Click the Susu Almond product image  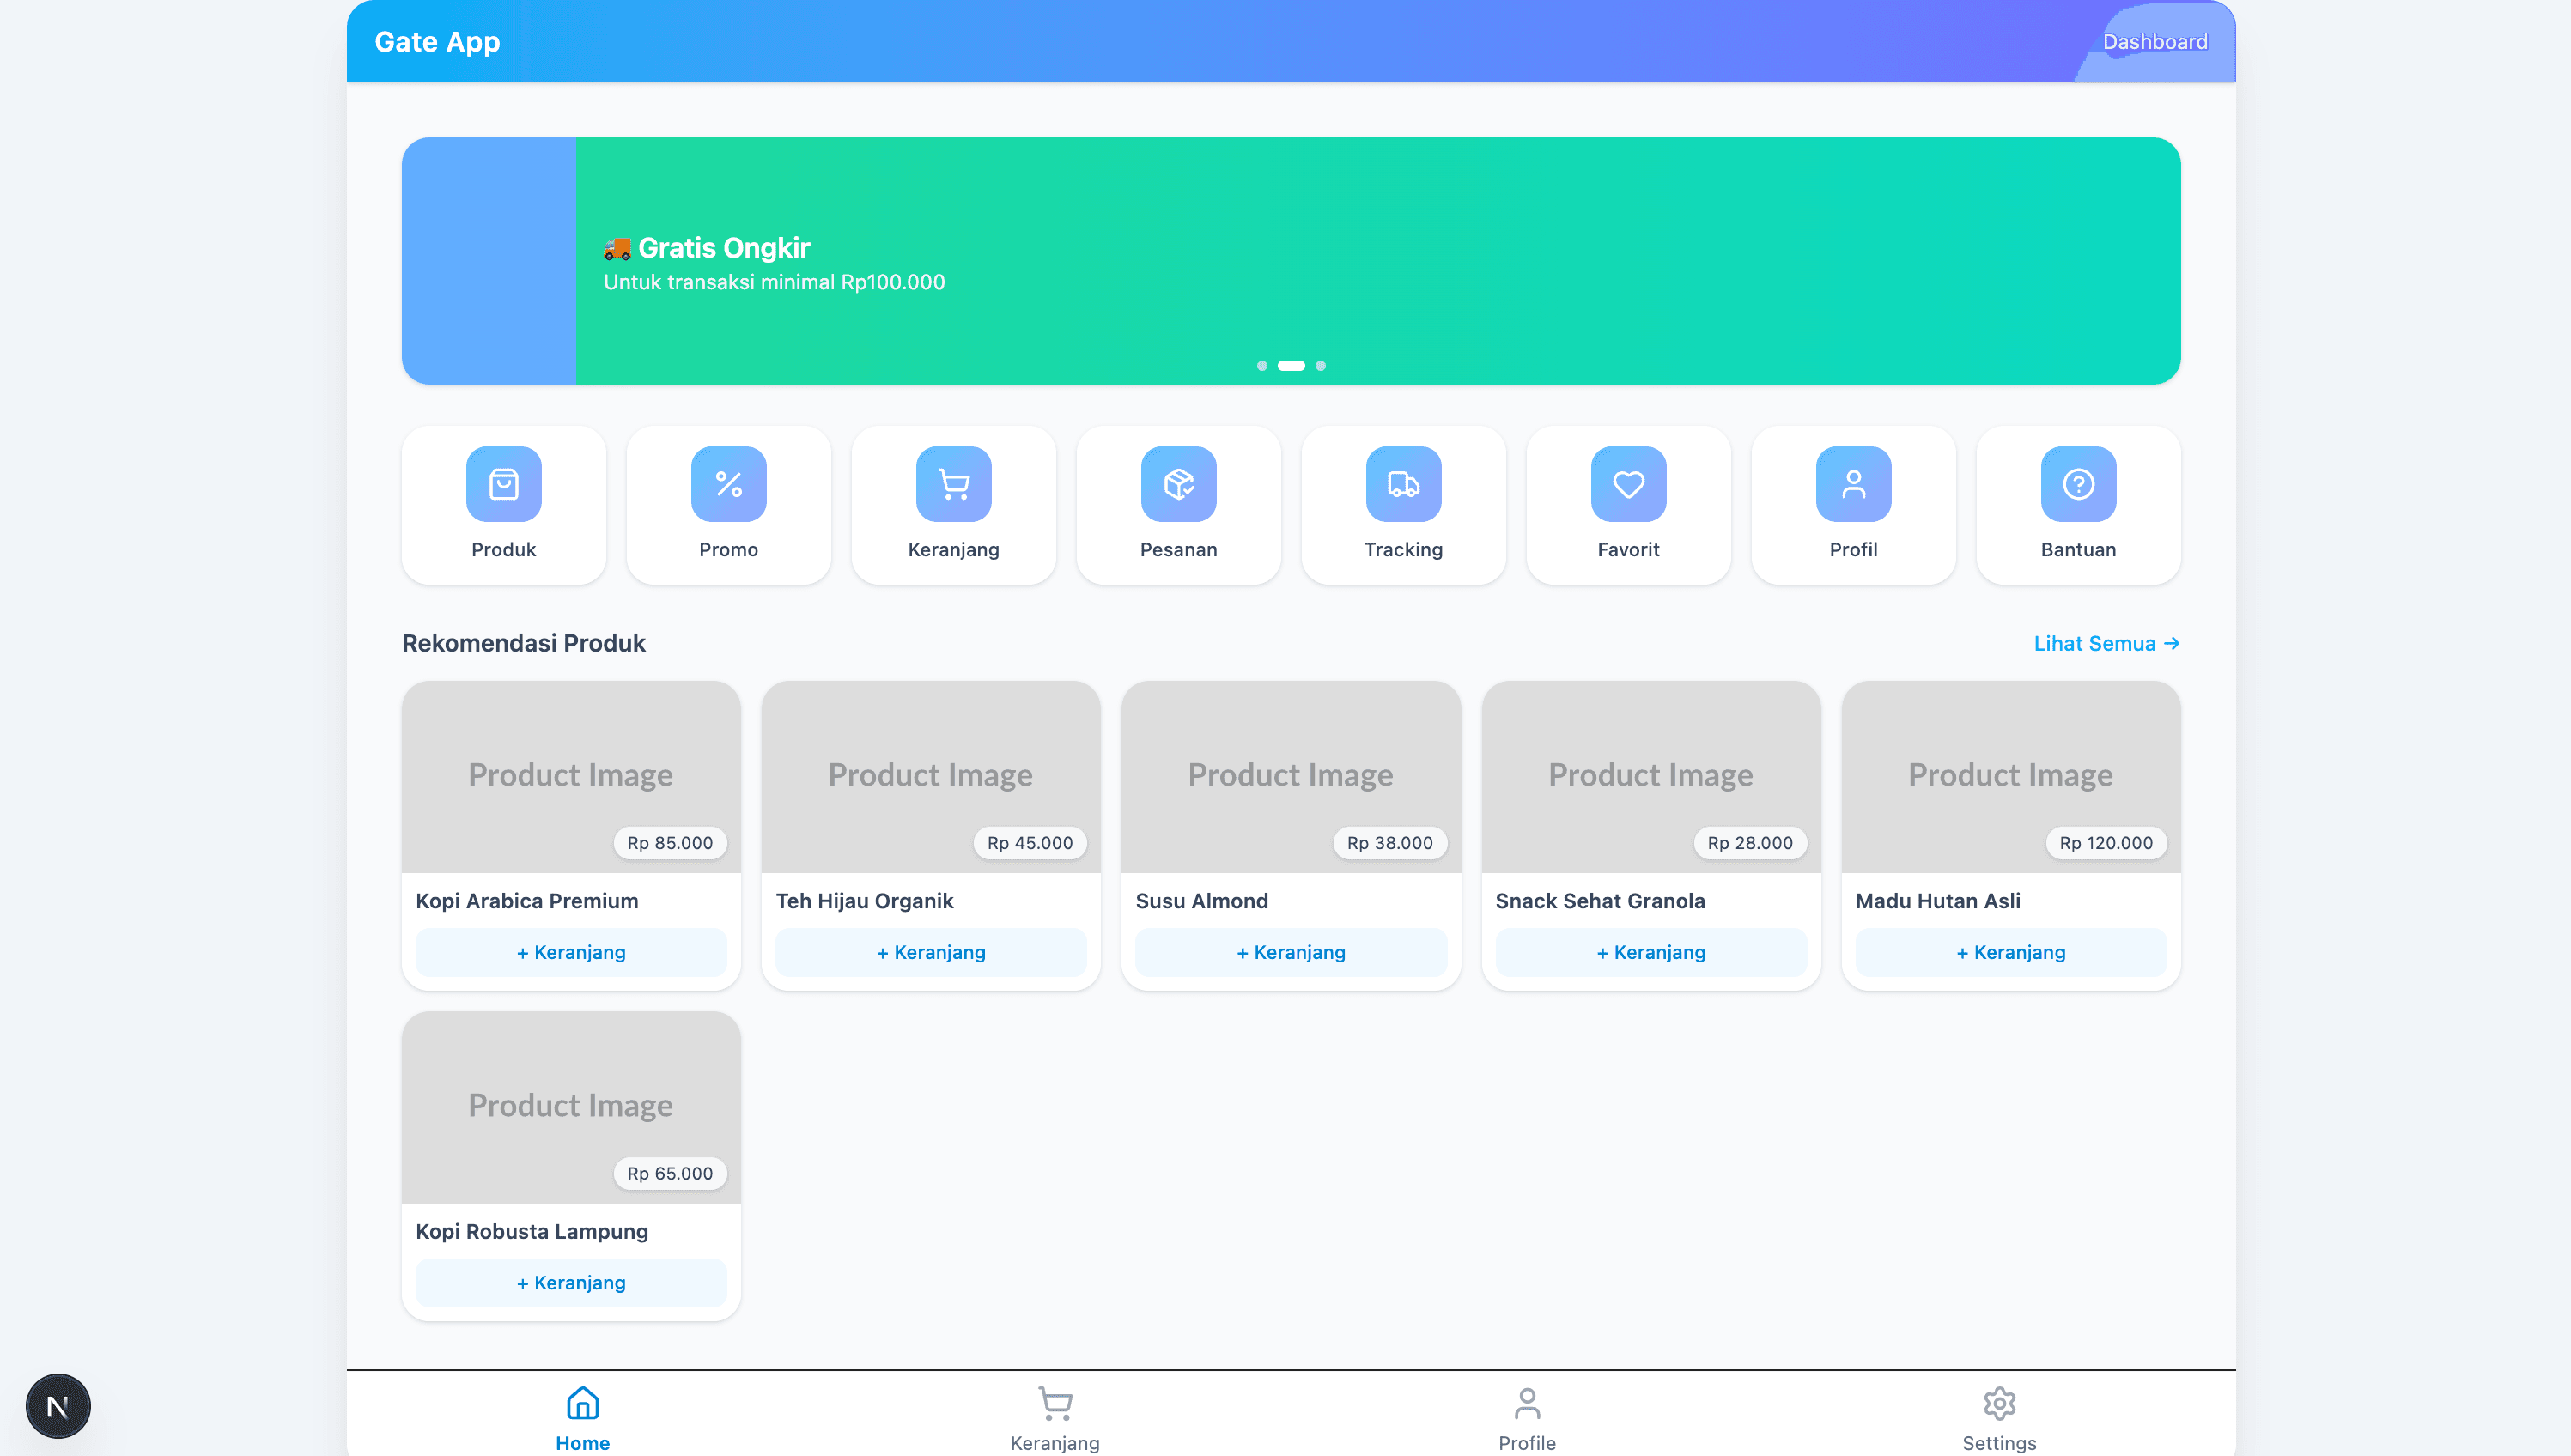(x=1291, y=775)
